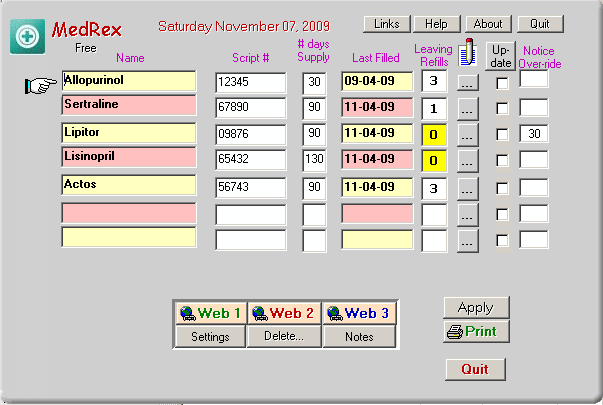Click last empty yellow name field
This screenshot has height=405, width=603.
[129, 237]
